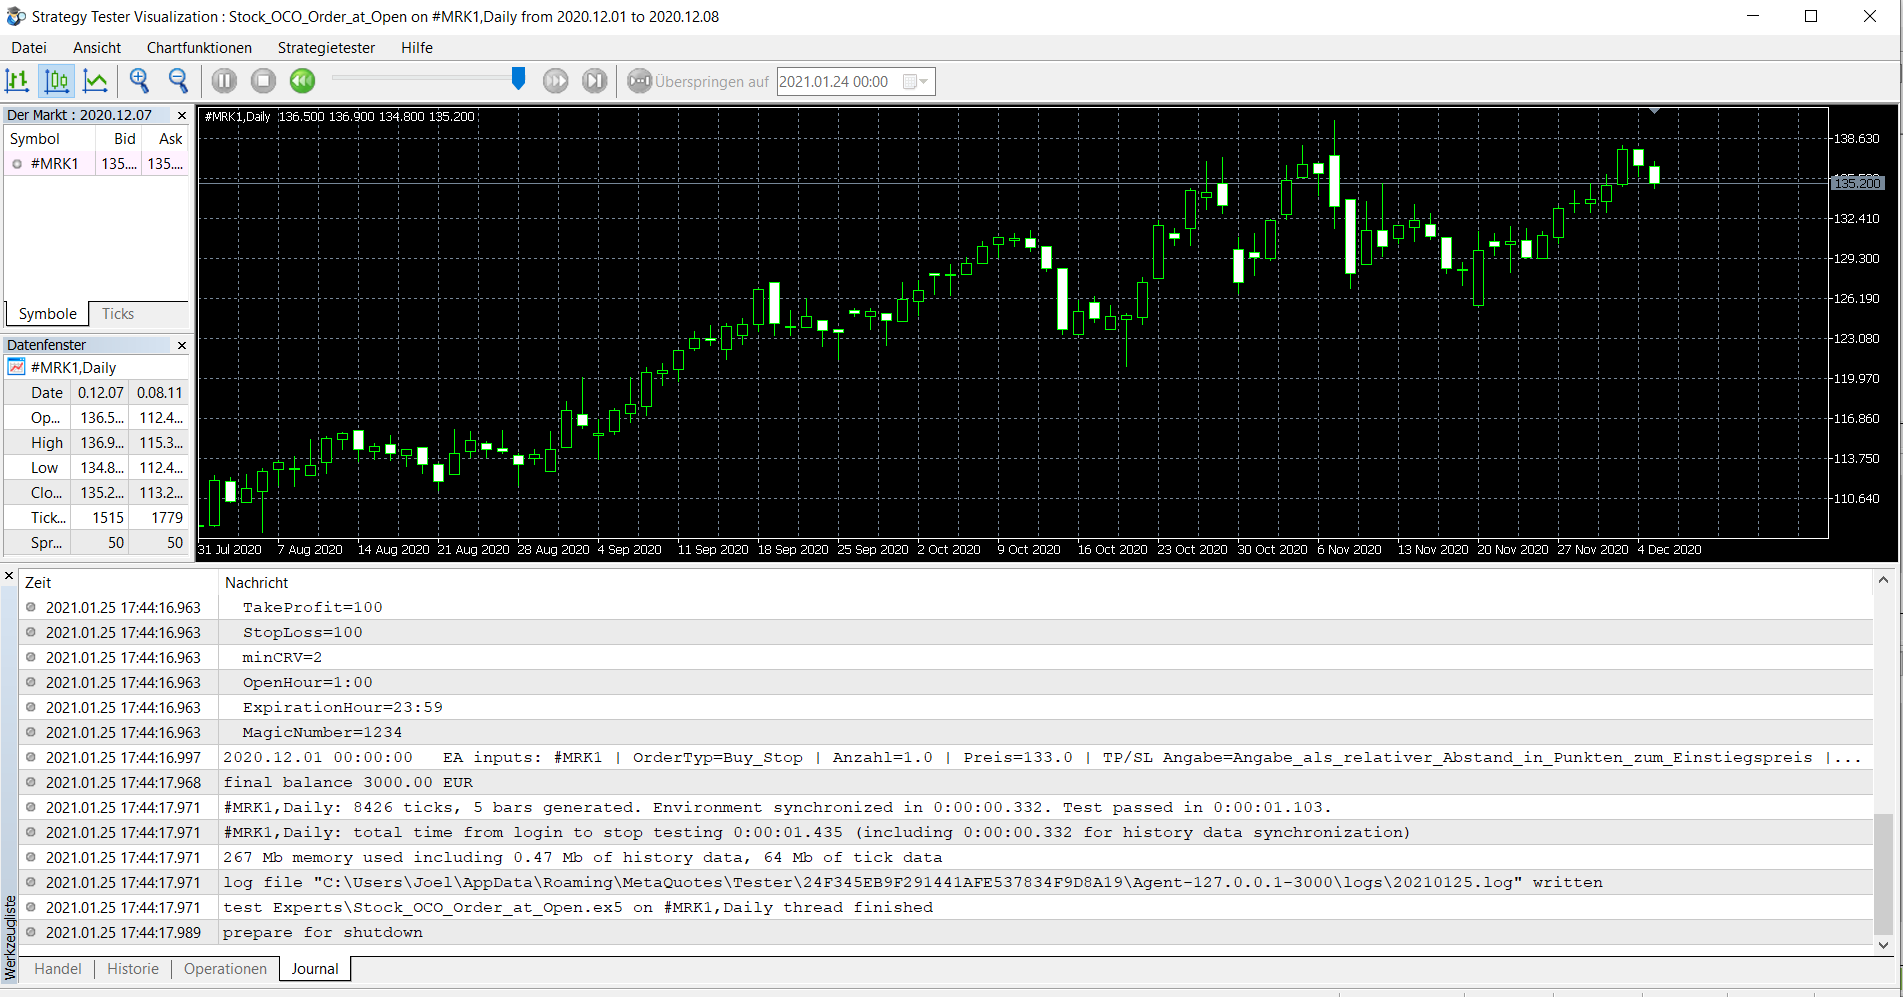Select the candlestick chart view
The width and height of the screenshot is (1903, 997).
(x=57, y=81)
